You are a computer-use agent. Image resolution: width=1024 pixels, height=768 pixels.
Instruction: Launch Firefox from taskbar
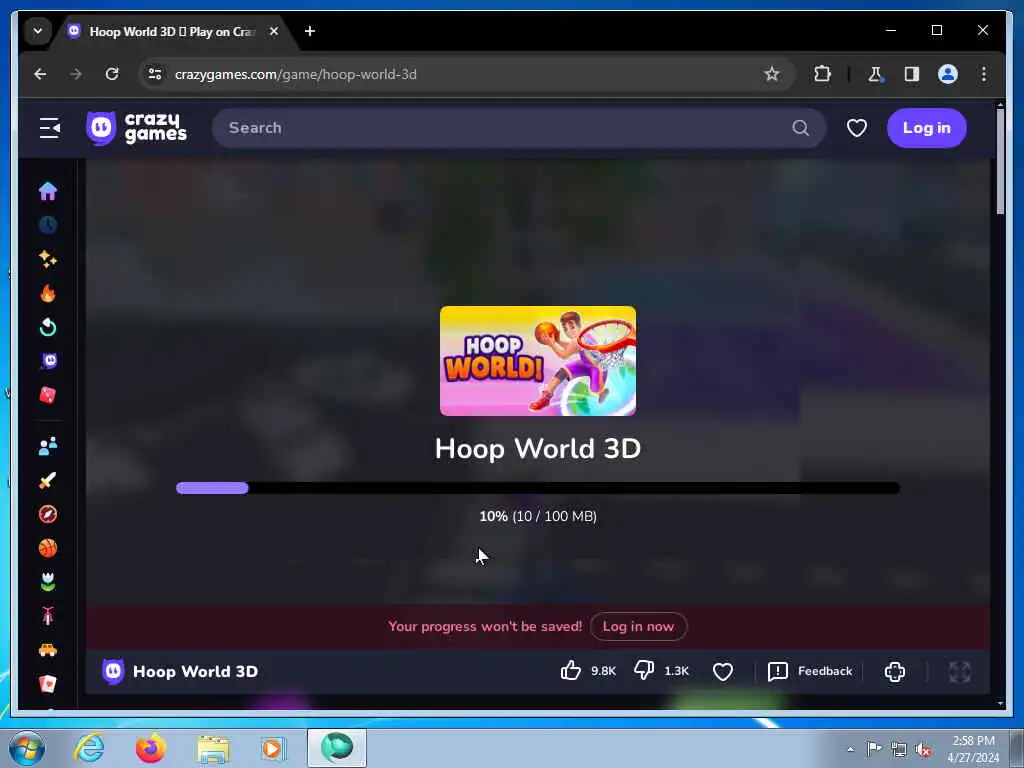[151, 748]
